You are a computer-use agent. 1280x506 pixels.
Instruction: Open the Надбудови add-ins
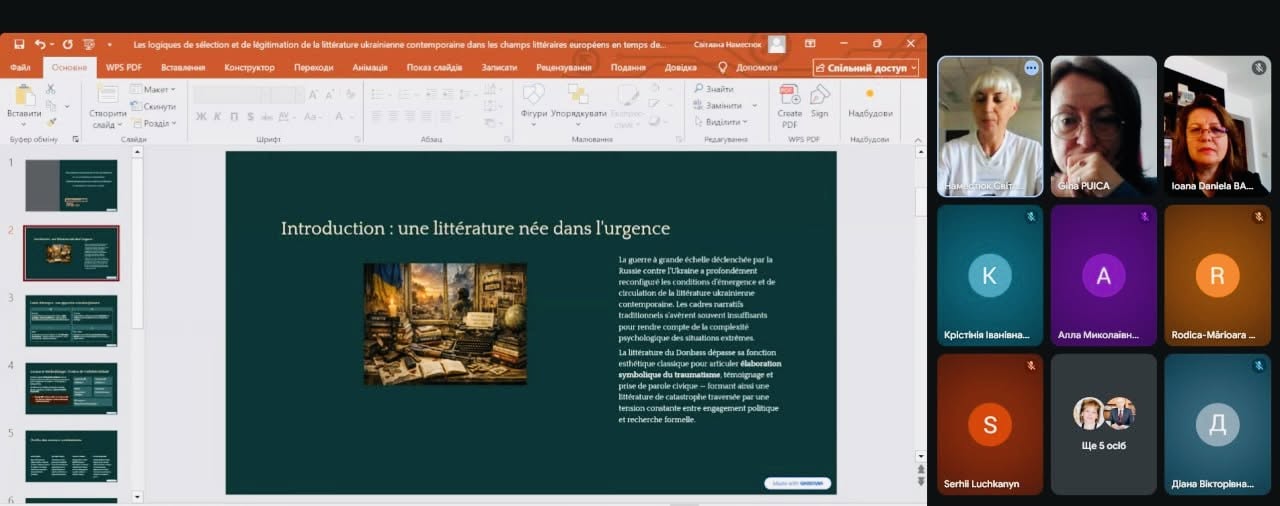870,101
